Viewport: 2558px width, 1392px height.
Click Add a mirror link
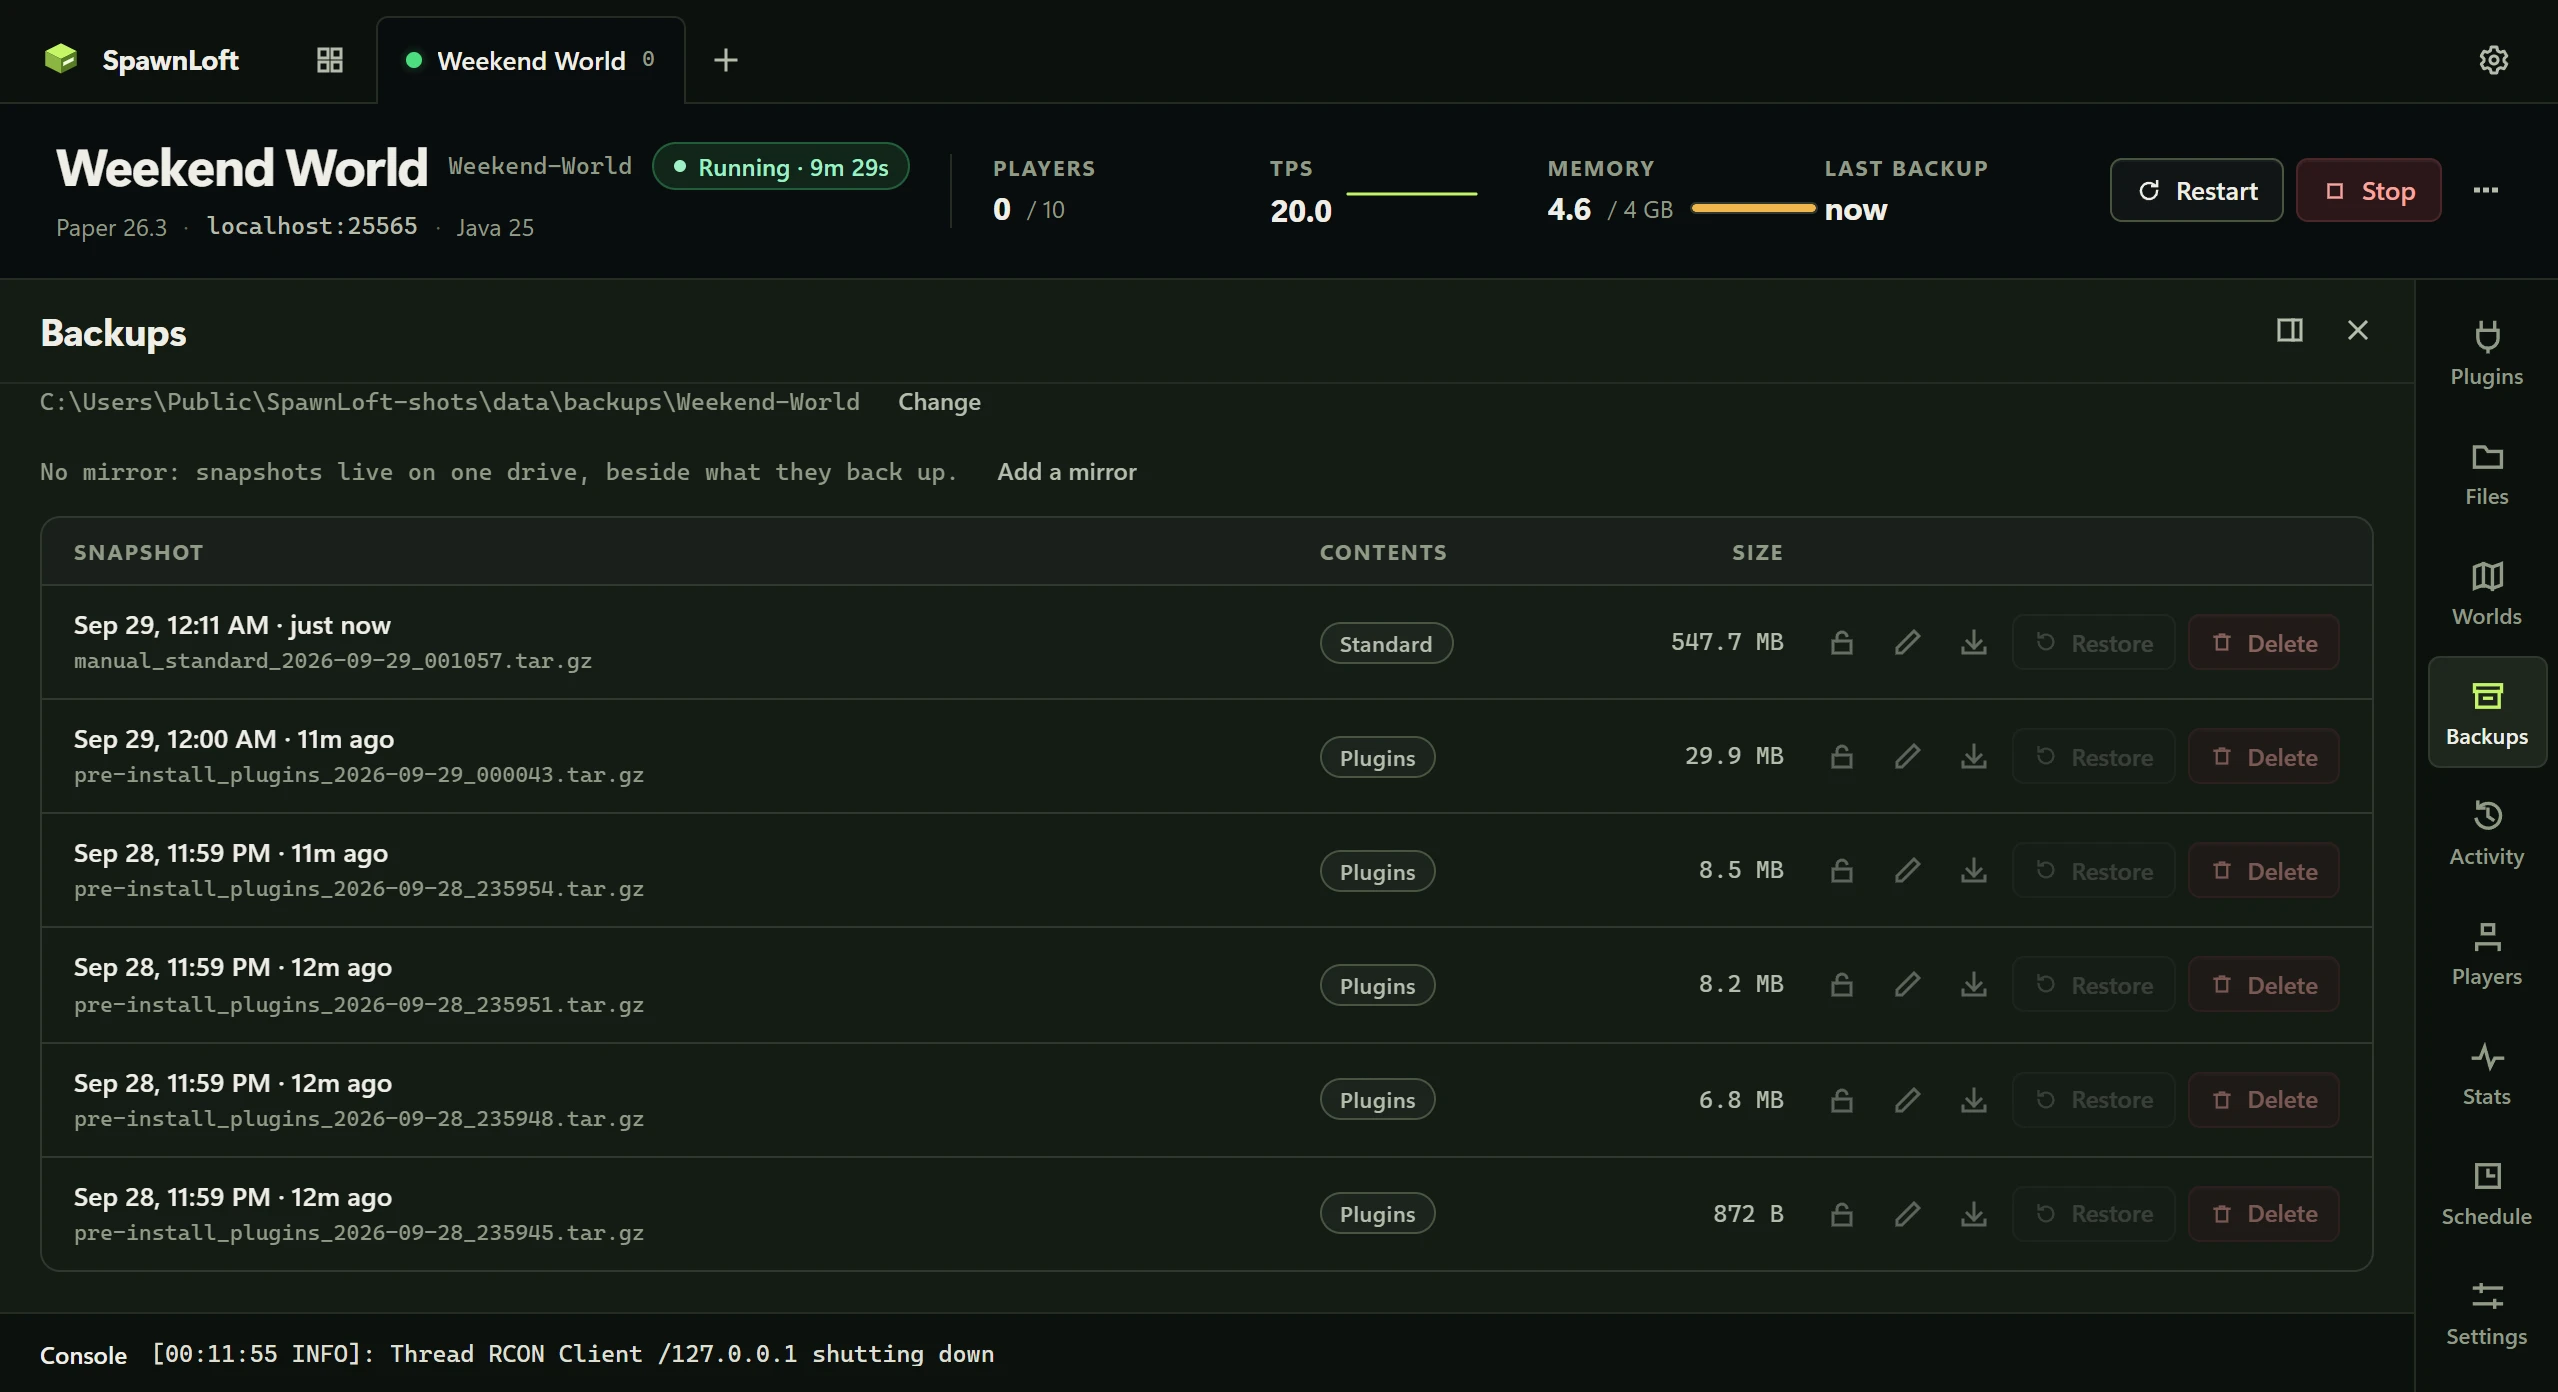[x=1067, y=472]
